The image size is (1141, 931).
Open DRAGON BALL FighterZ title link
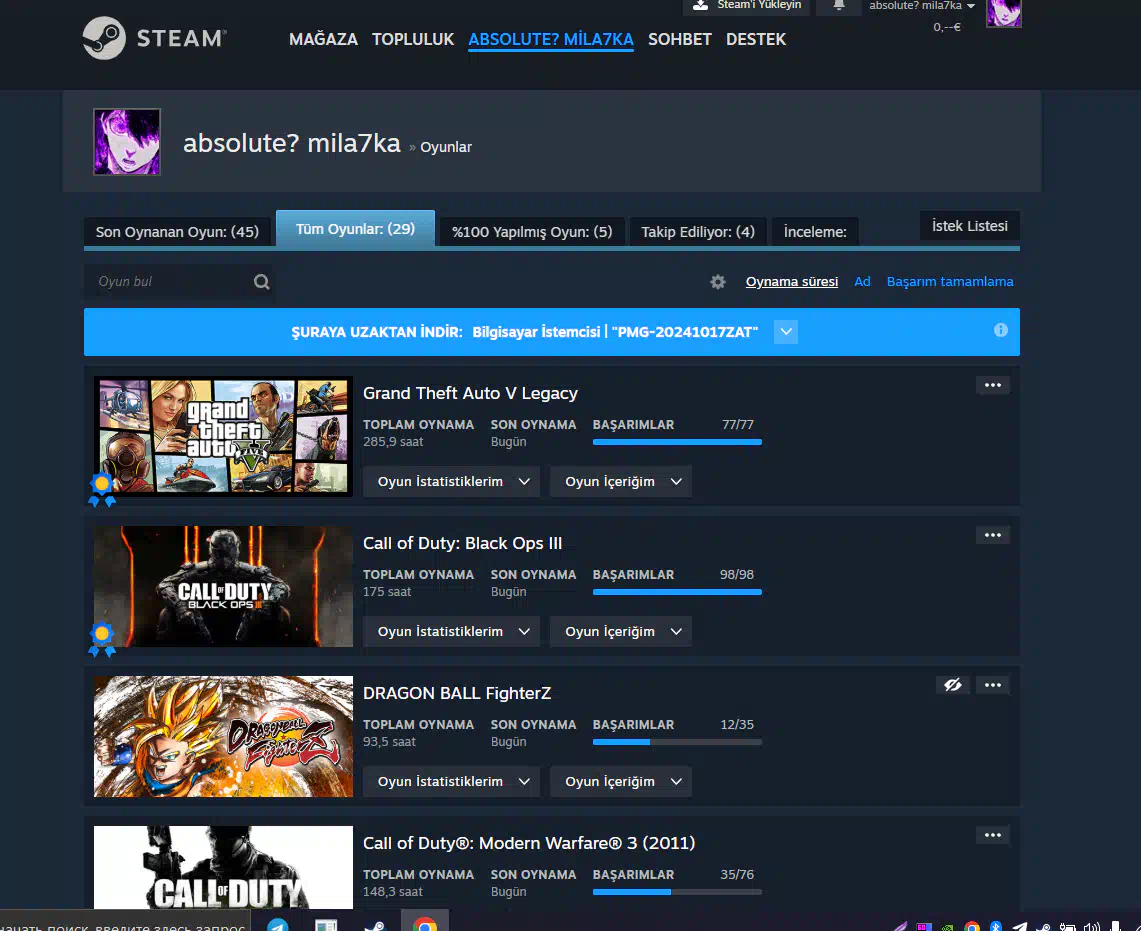(x=457, y=693)
